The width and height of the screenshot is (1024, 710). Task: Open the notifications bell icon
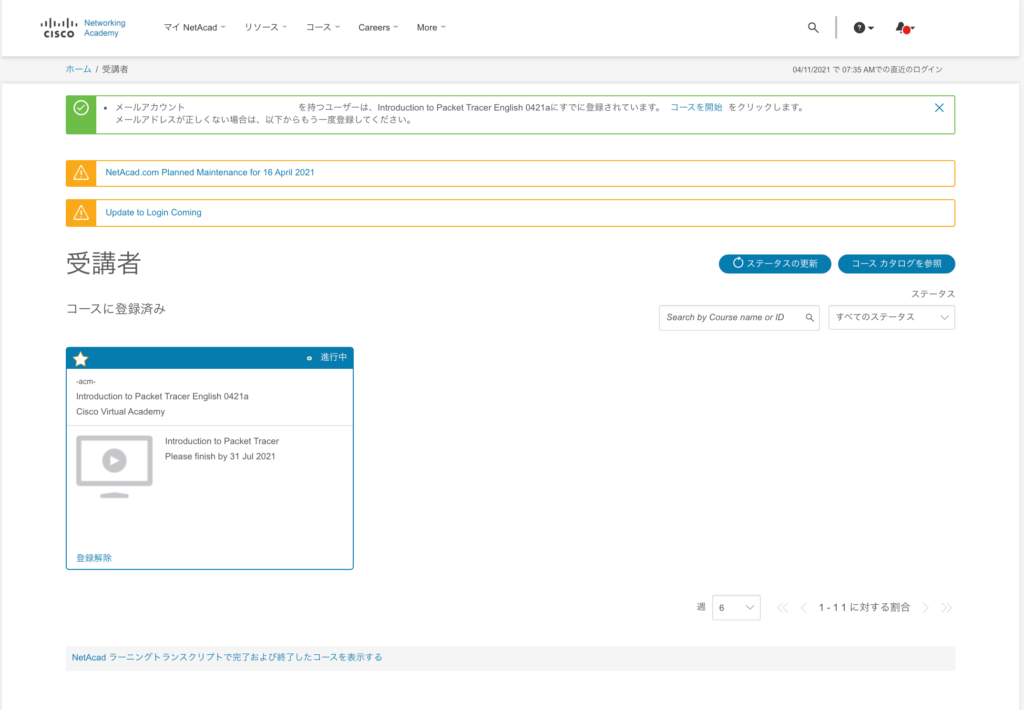904,27
